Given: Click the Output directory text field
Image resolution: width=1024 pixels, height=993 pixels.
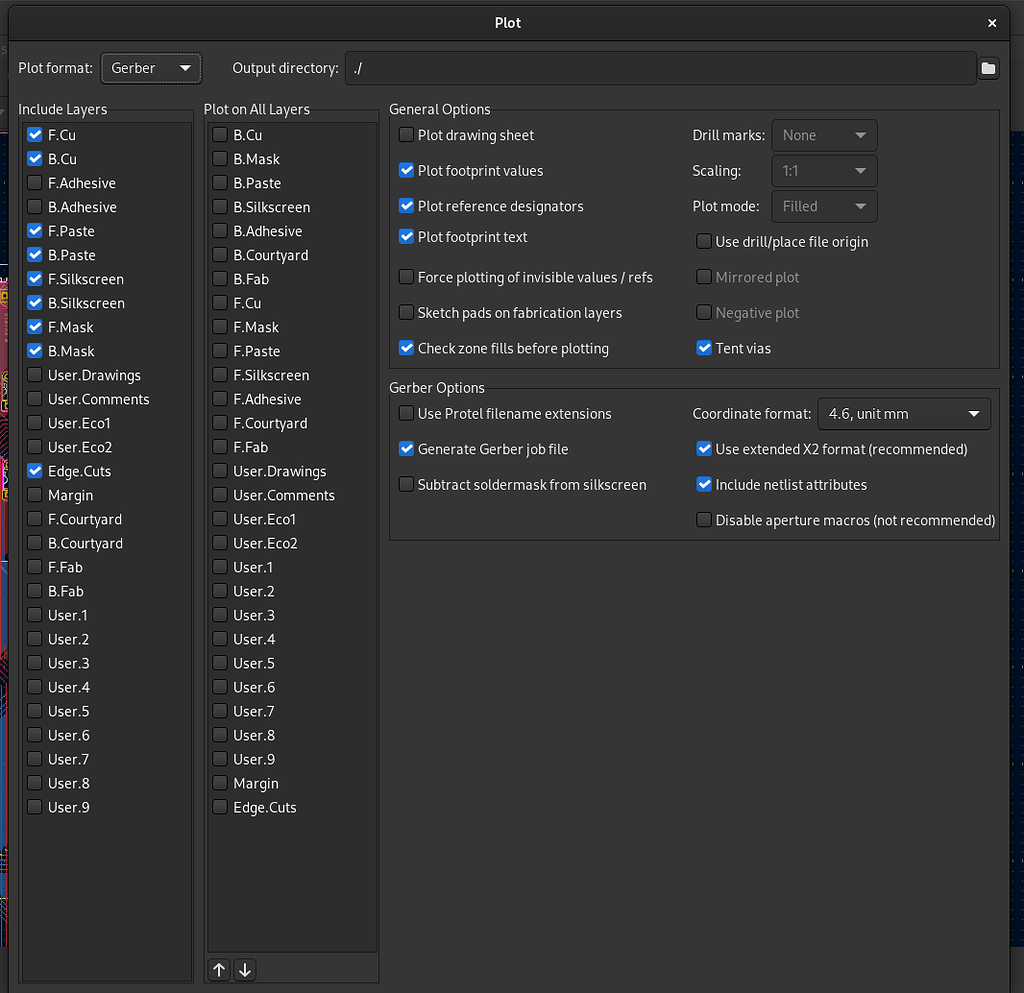Looking at the screenshot, I should 660,68.
